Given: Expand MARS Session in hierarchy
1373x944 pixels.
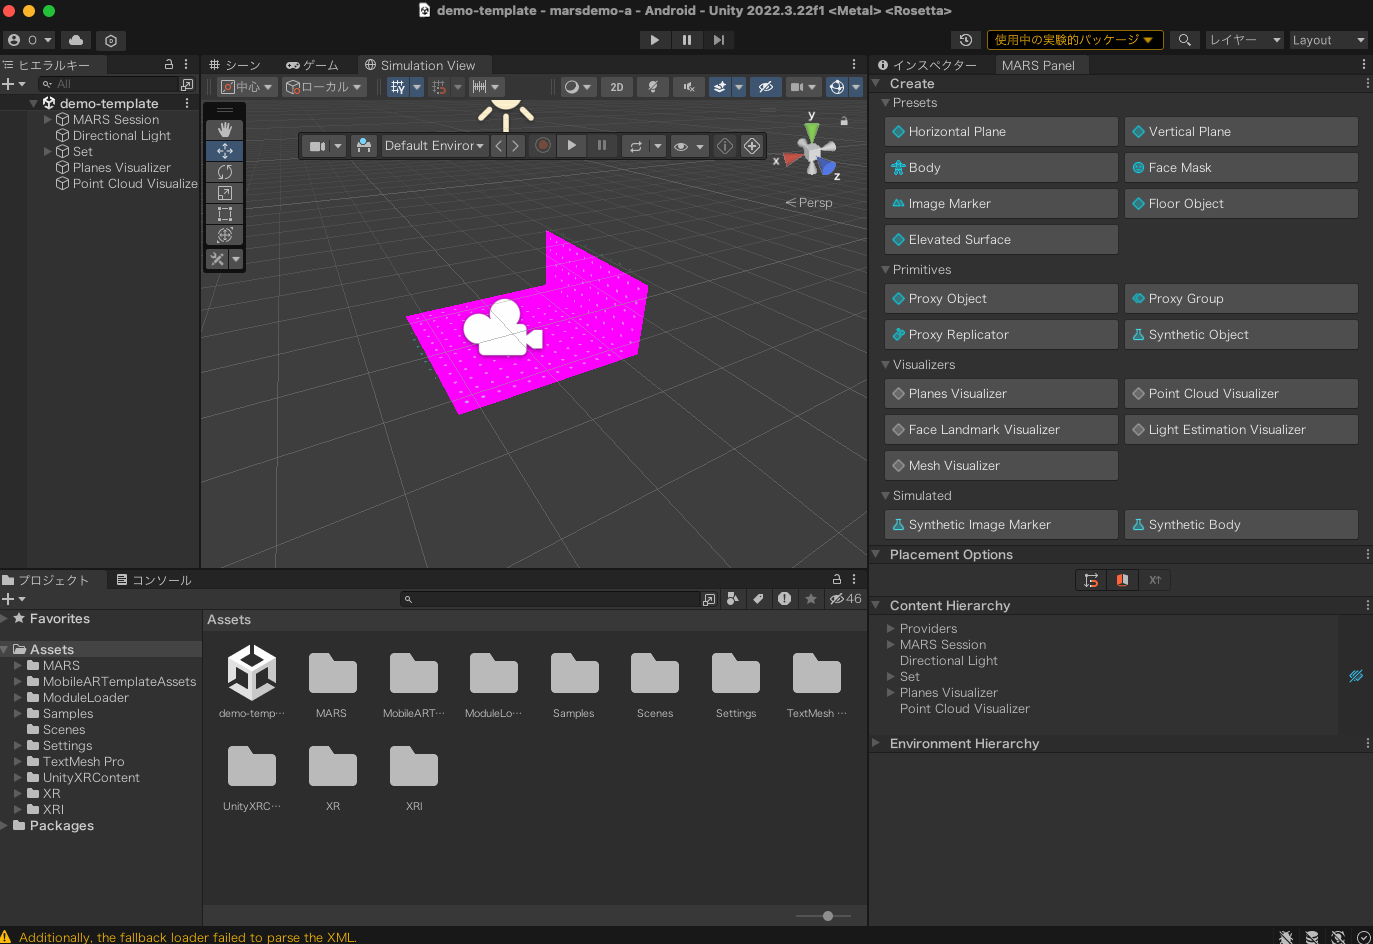Looking at the screenshot, I should point(48,120).
